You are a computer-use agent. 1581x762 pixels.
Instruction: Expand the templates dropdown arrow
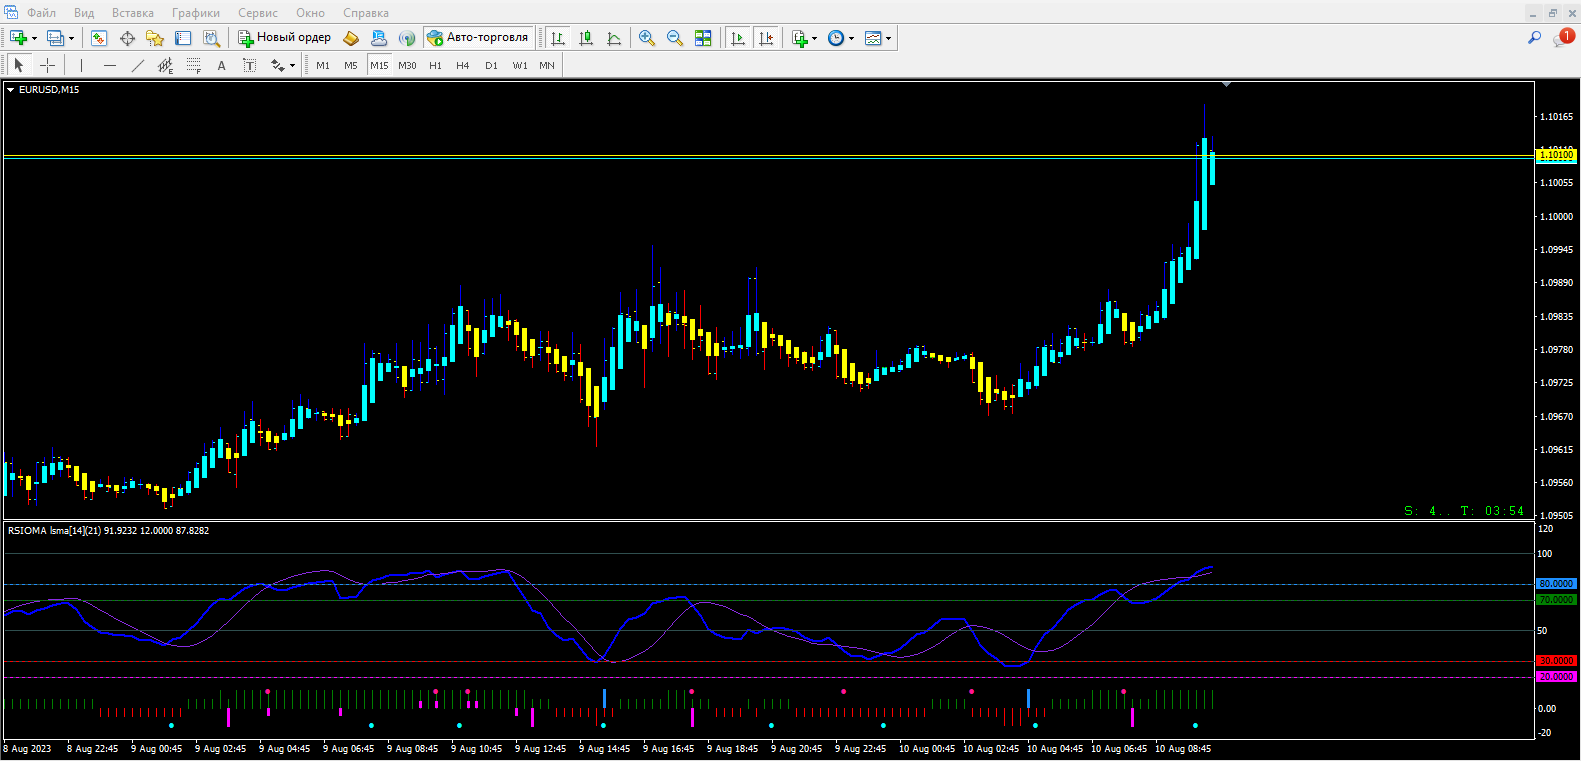[888, 38]
